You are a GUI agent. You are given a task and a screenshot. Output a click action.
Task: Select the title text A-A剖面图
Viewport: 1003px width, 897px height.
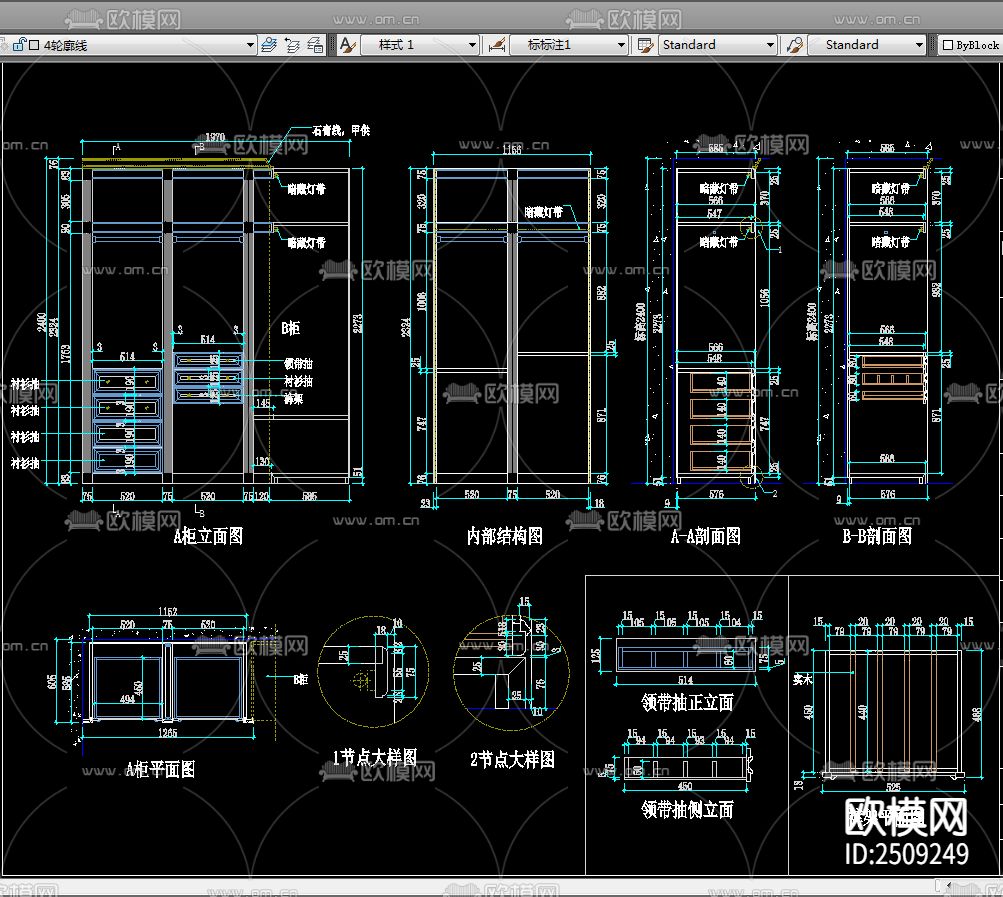(706, 536)
